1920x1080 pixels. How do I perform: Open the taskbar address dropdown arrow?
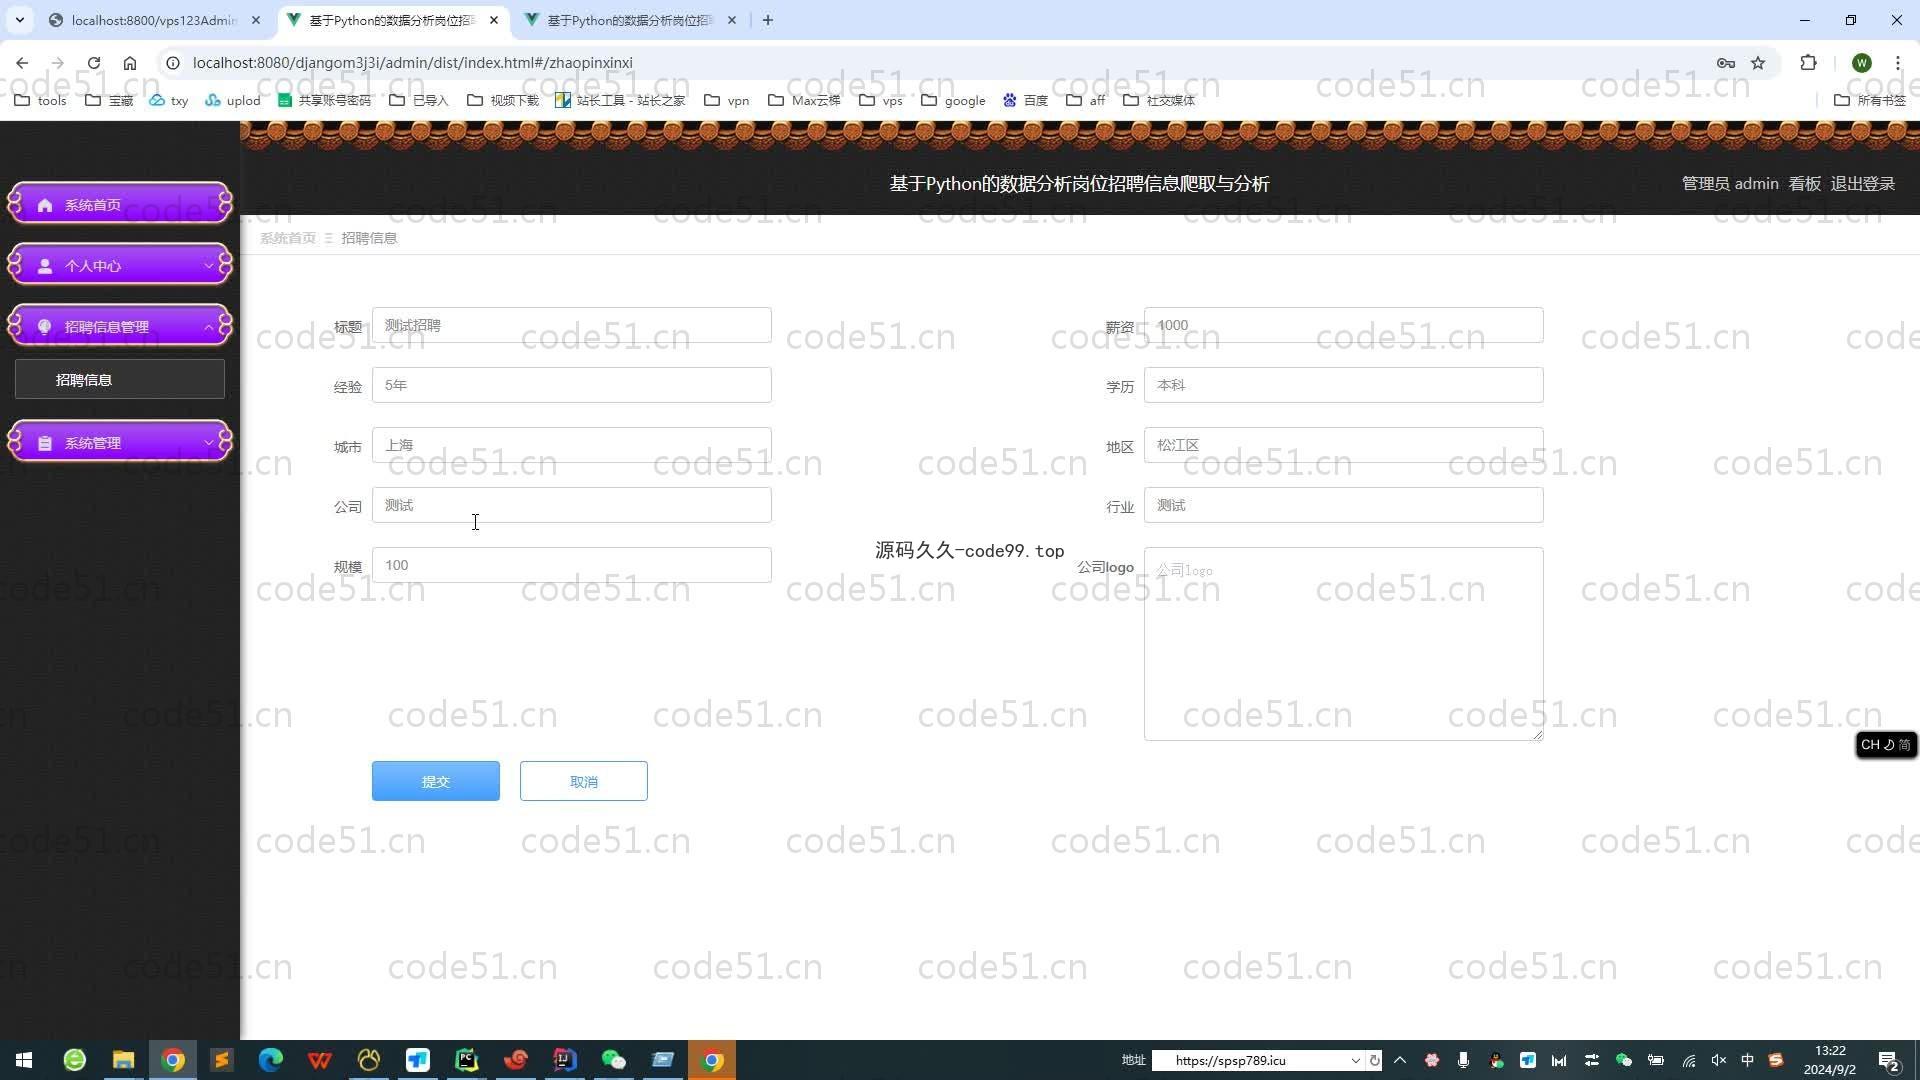[1355, 1061]
